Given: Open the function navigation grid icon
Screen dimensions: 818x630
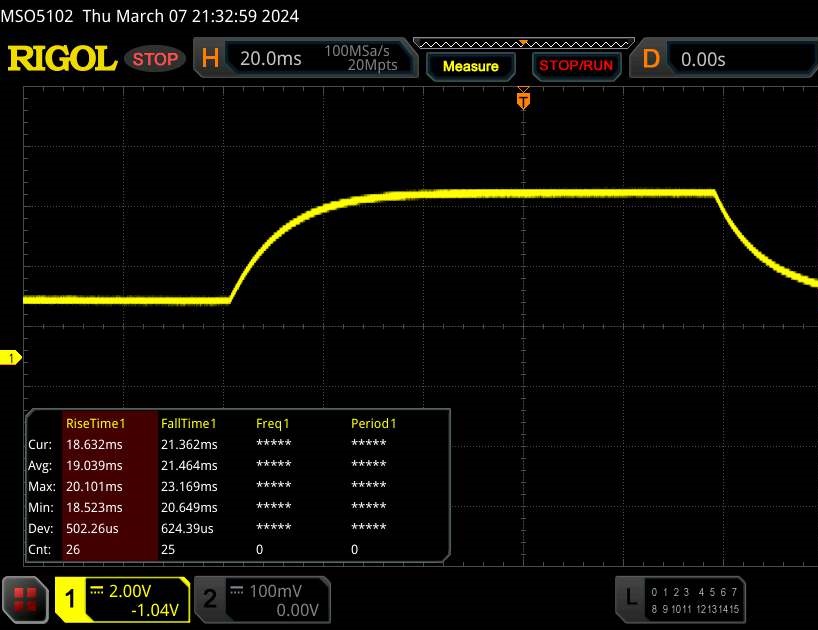Looking at the screenshot, I should tap(27, 598).
